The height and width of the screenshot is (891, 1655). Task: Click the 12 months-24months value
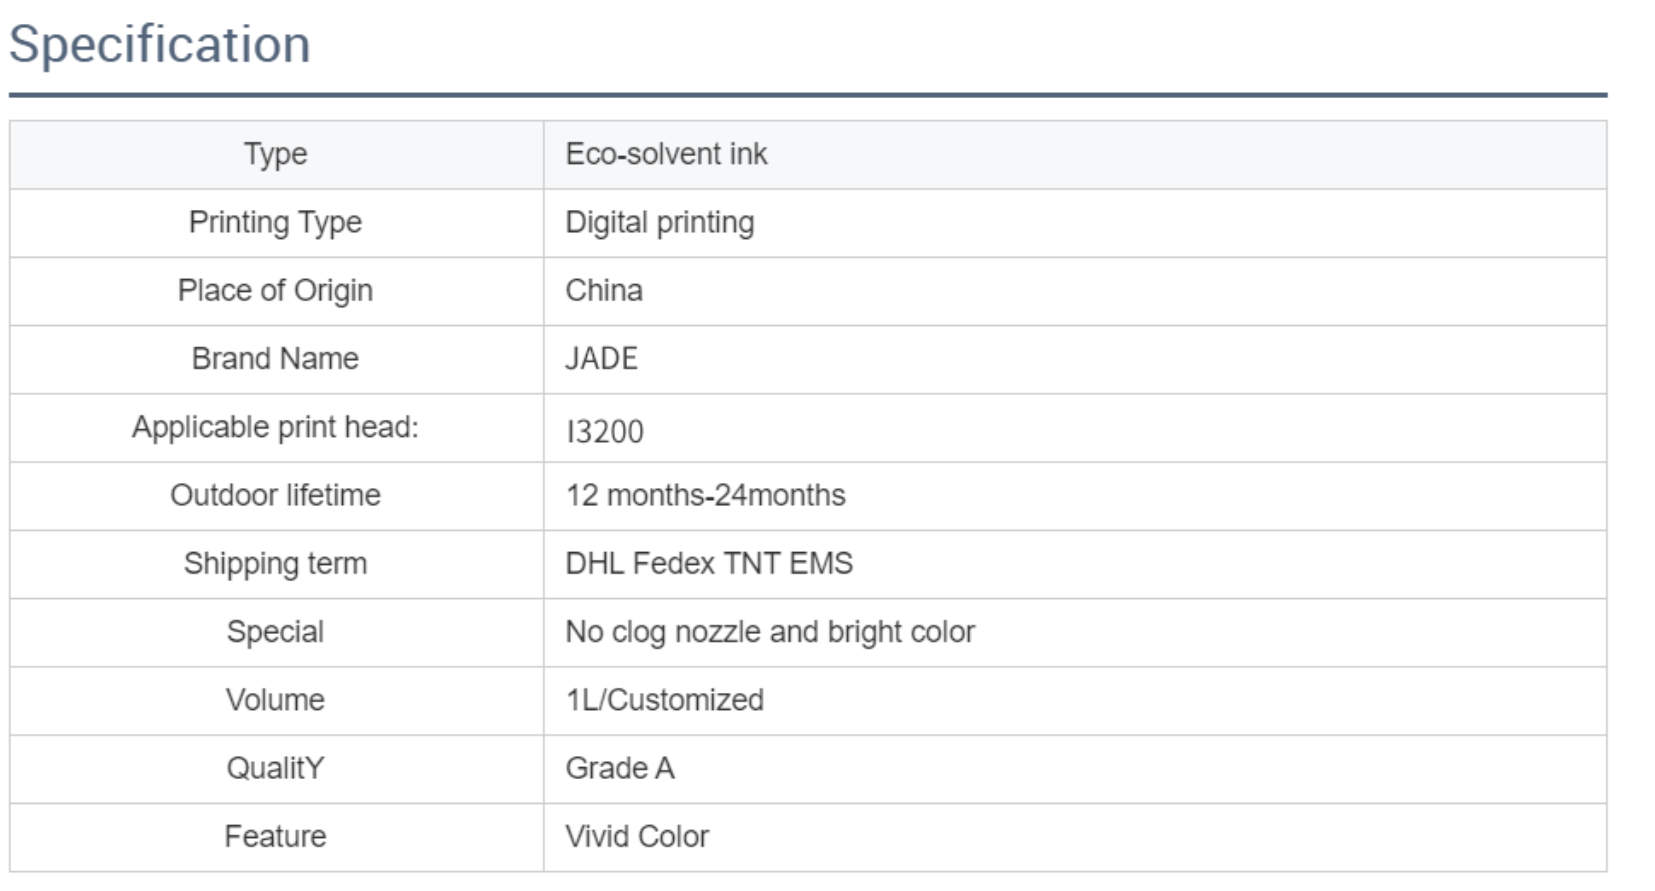(706, 495)
